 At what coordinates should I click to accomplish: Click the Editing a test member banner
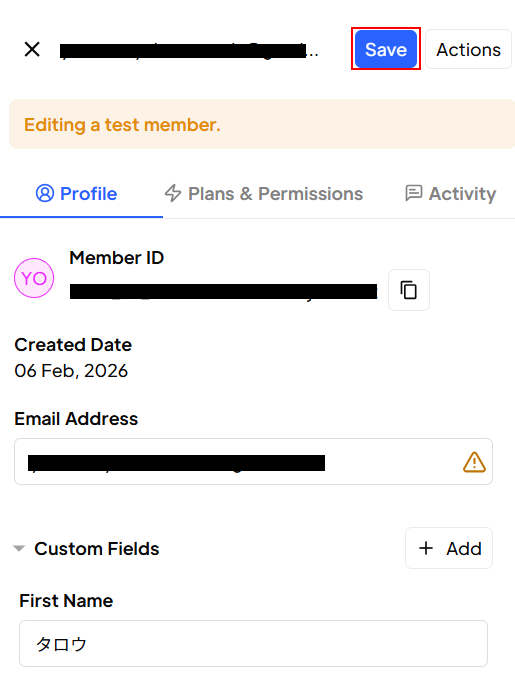click(x=262, y=124)
